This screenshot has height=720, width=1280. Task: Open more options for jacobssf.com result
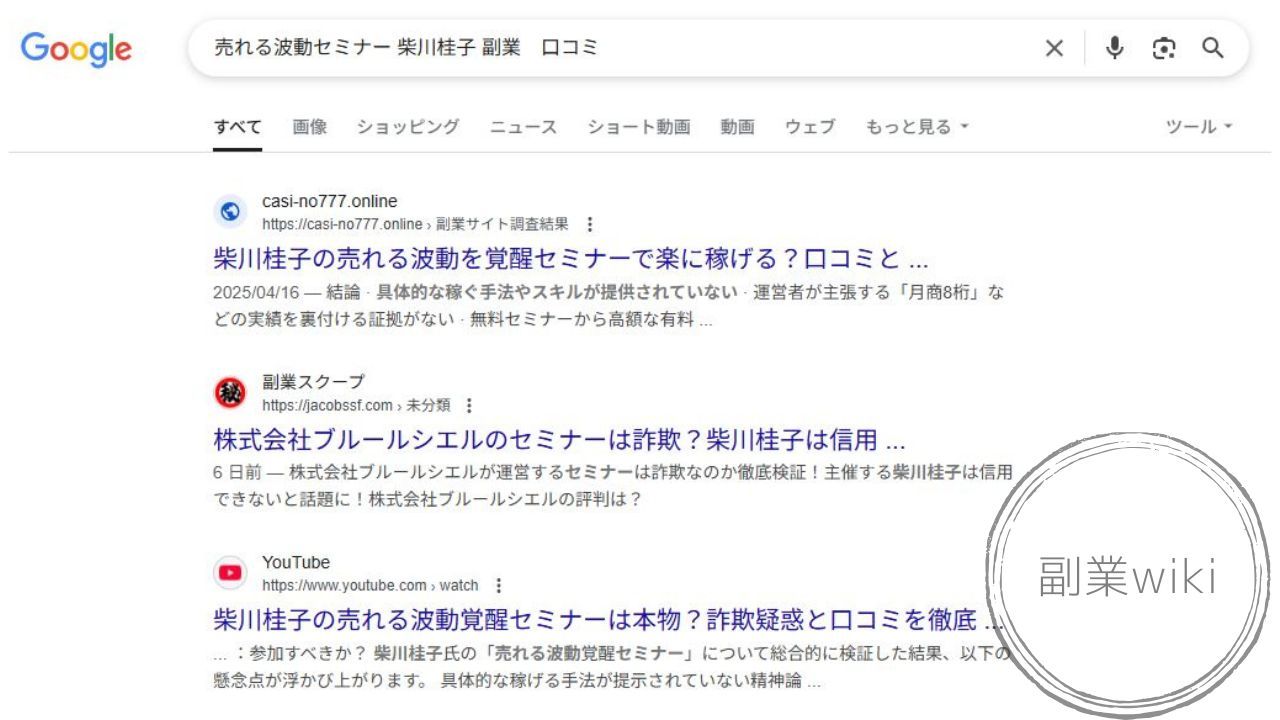469,405
